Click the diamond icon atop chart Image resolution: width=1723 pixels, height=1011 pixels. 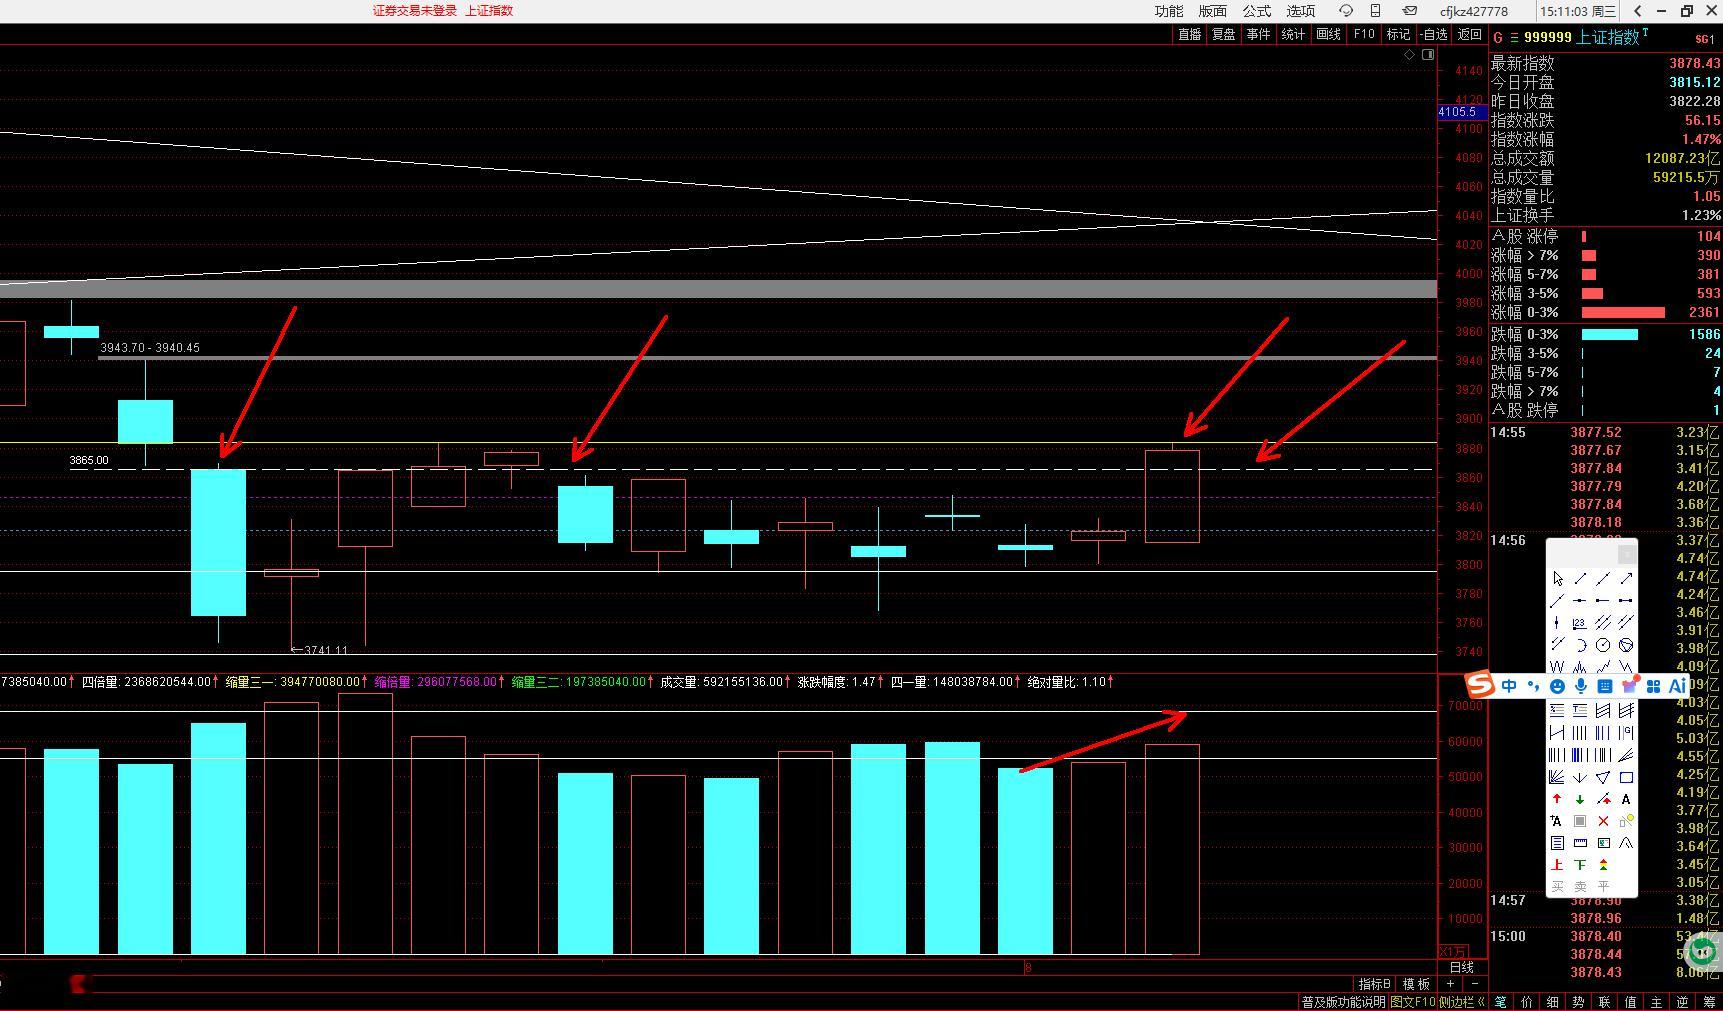pos(1409,55)
